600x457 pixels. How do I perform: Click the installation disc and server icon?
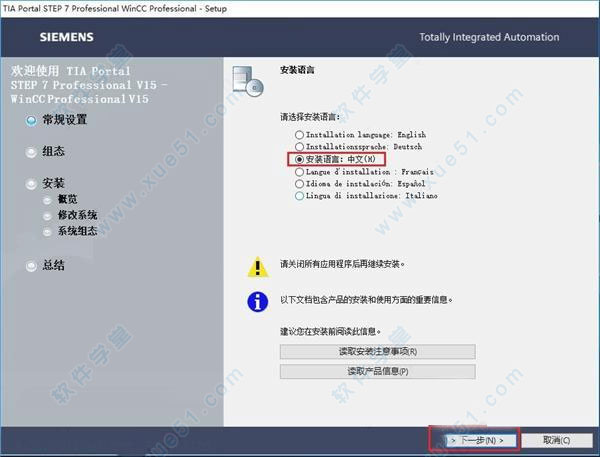coord(248,82)
